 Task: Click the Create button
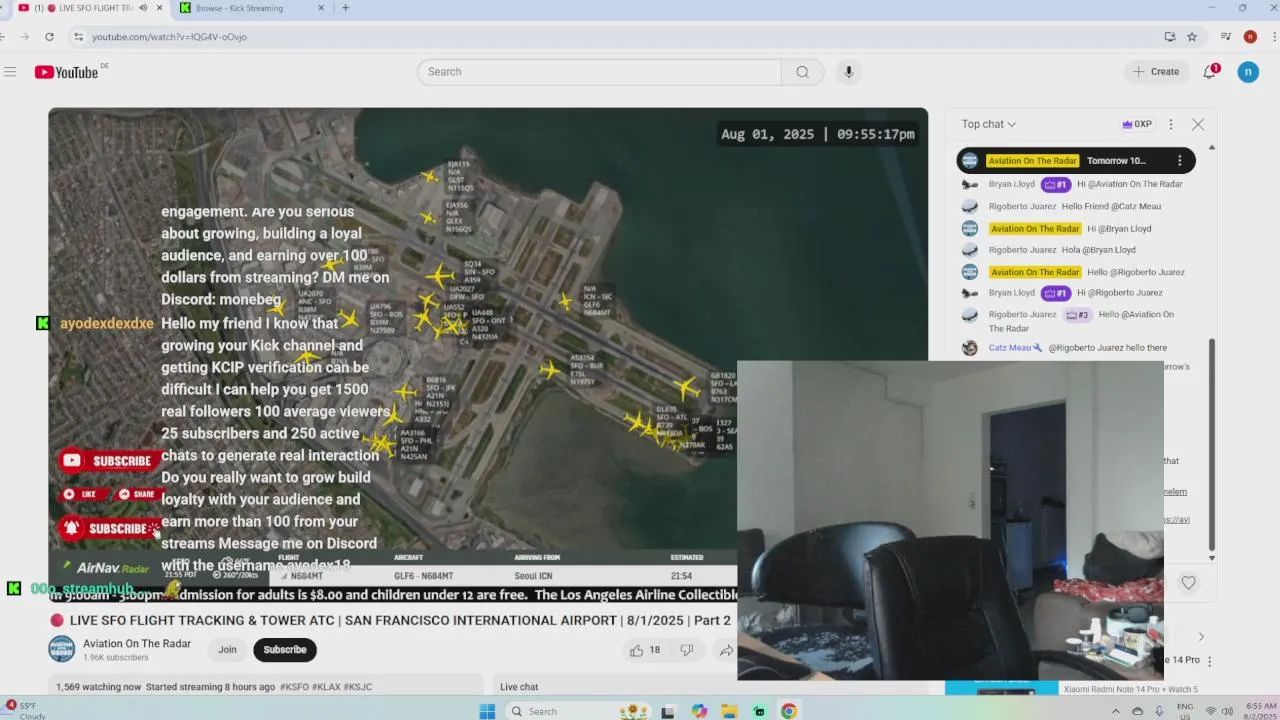1155,72
